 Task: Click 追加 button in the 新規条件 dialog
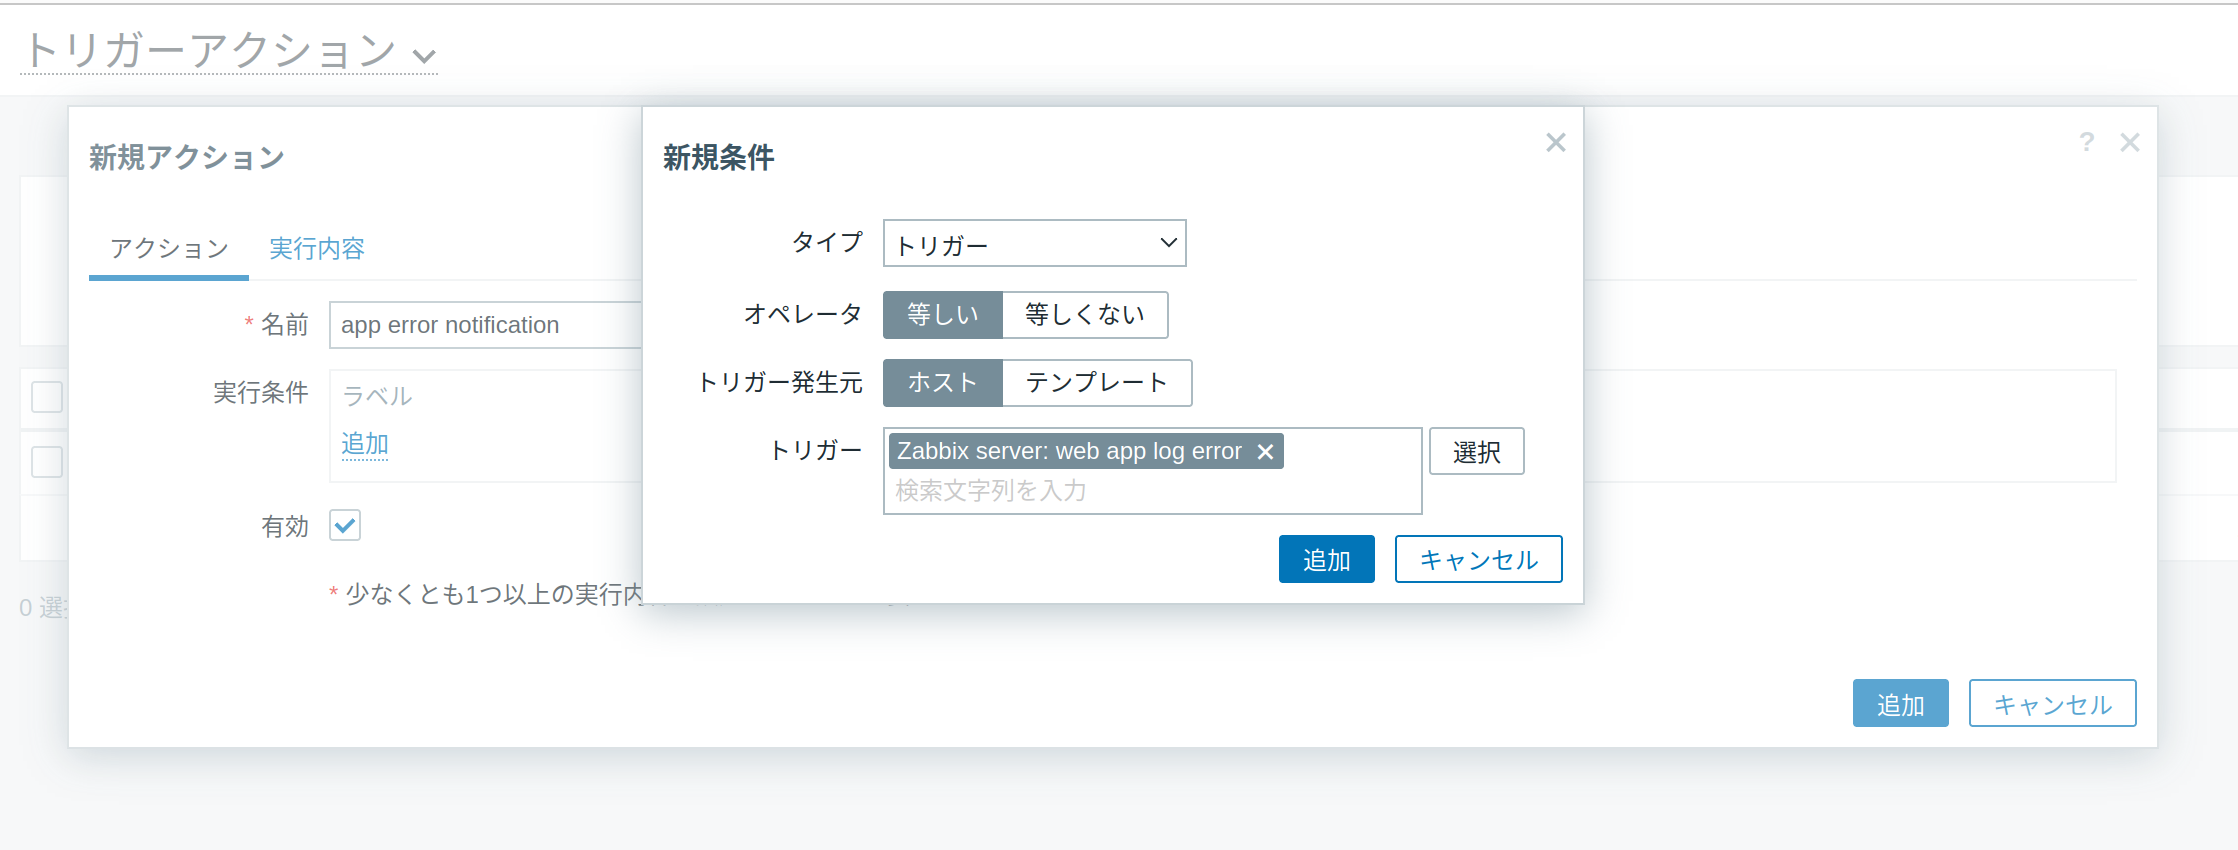pyautogui.click(x=1326, y=559)
